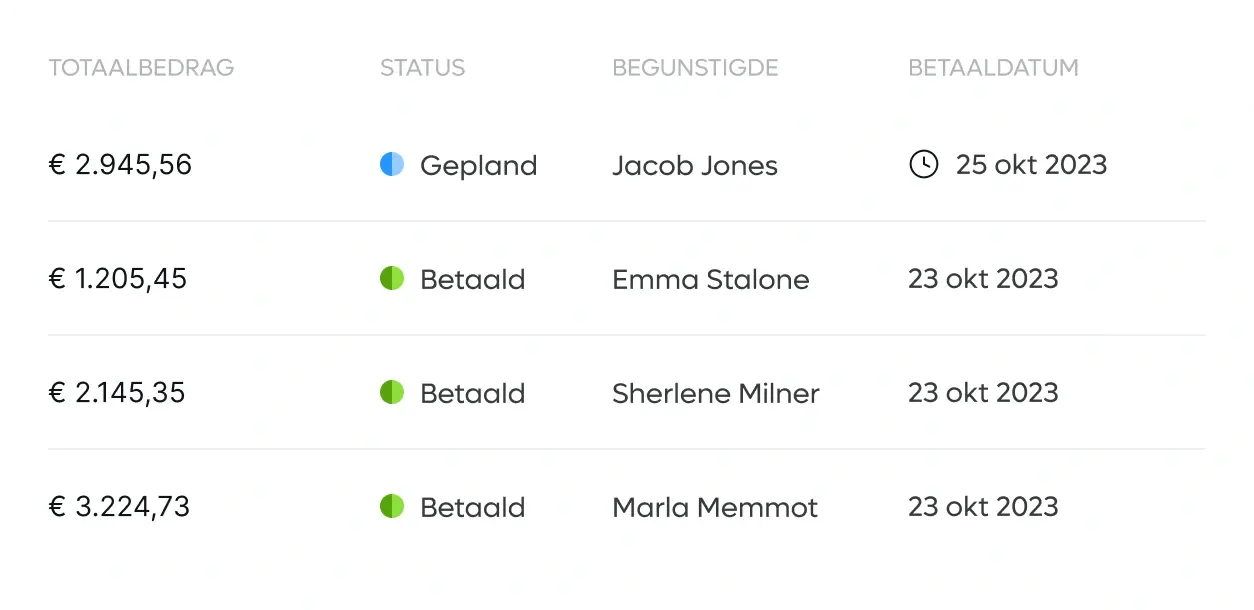Select the amount € 3.224,73

click(x=119, y=507)
